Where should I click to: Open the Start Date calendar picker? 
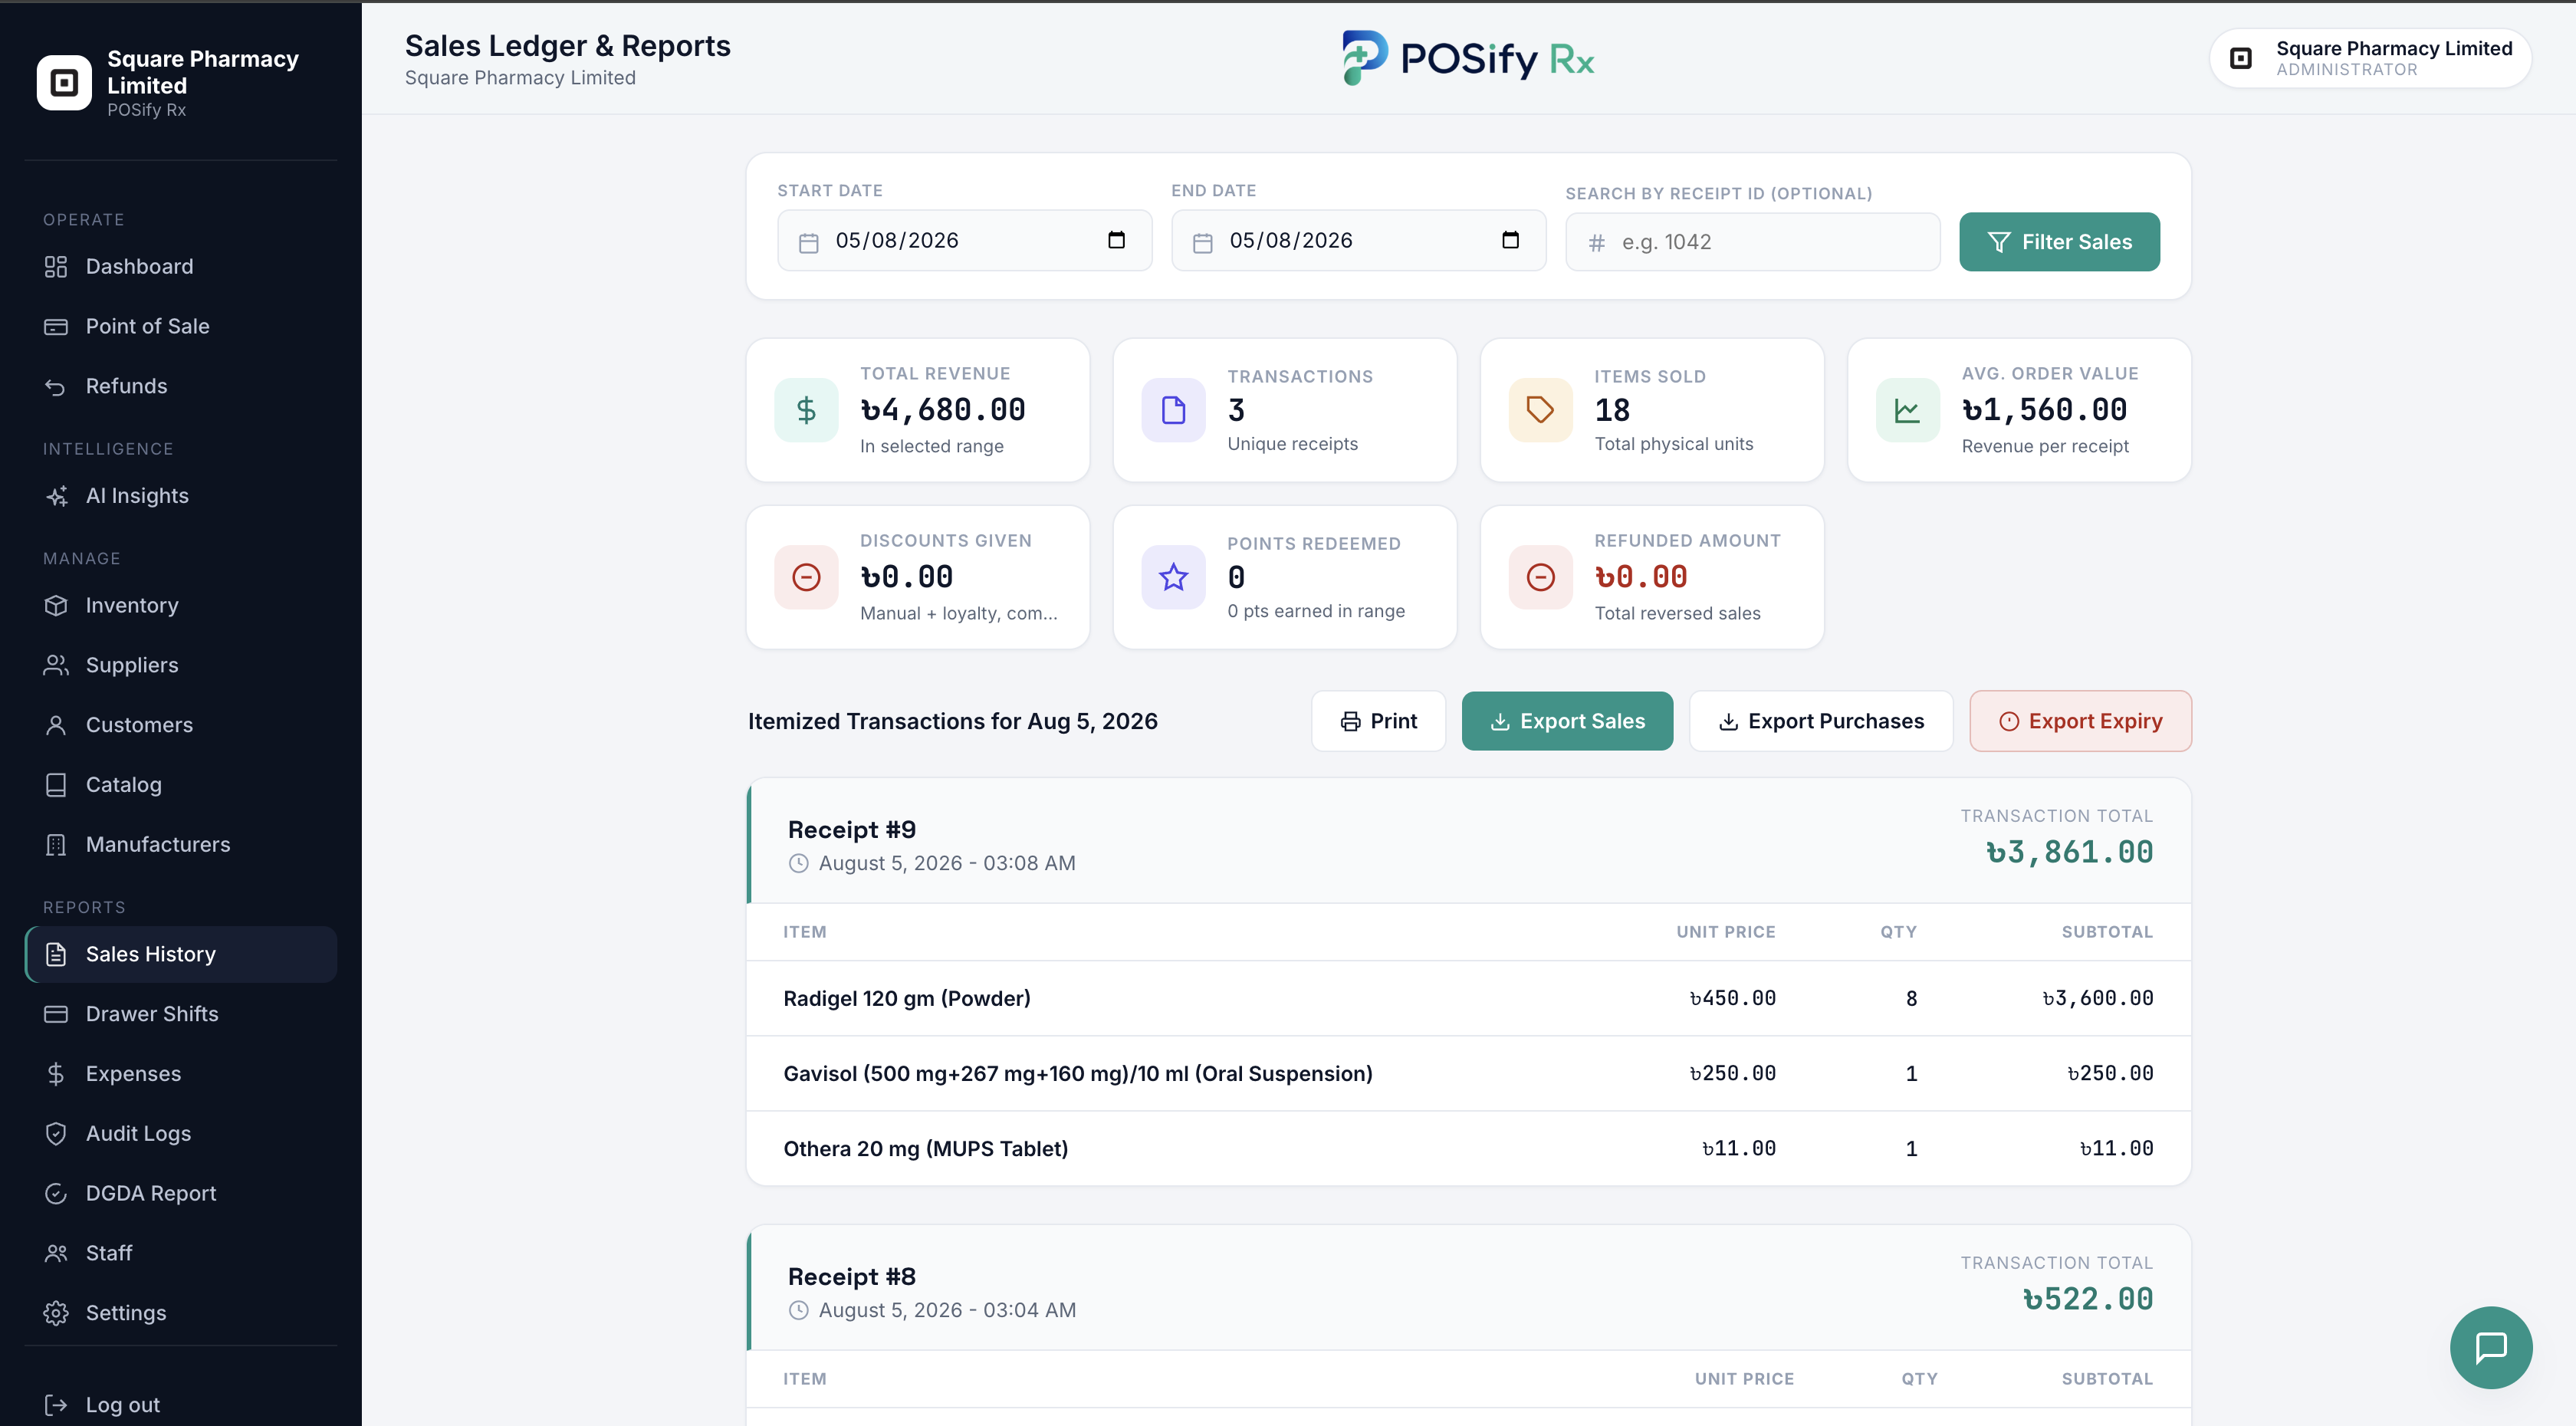click(1116, 240)
